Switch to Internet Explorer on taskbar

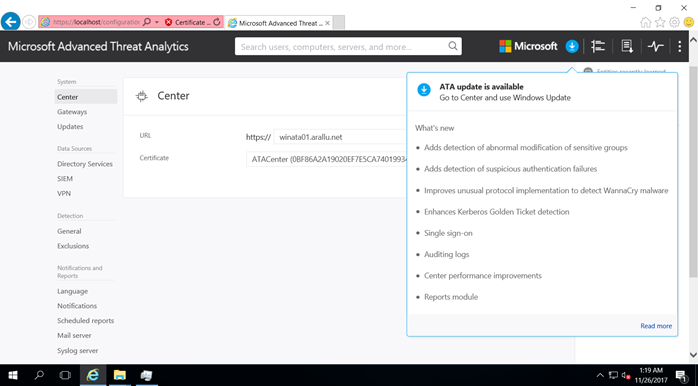pyautogui.click(x=93, y=375)
